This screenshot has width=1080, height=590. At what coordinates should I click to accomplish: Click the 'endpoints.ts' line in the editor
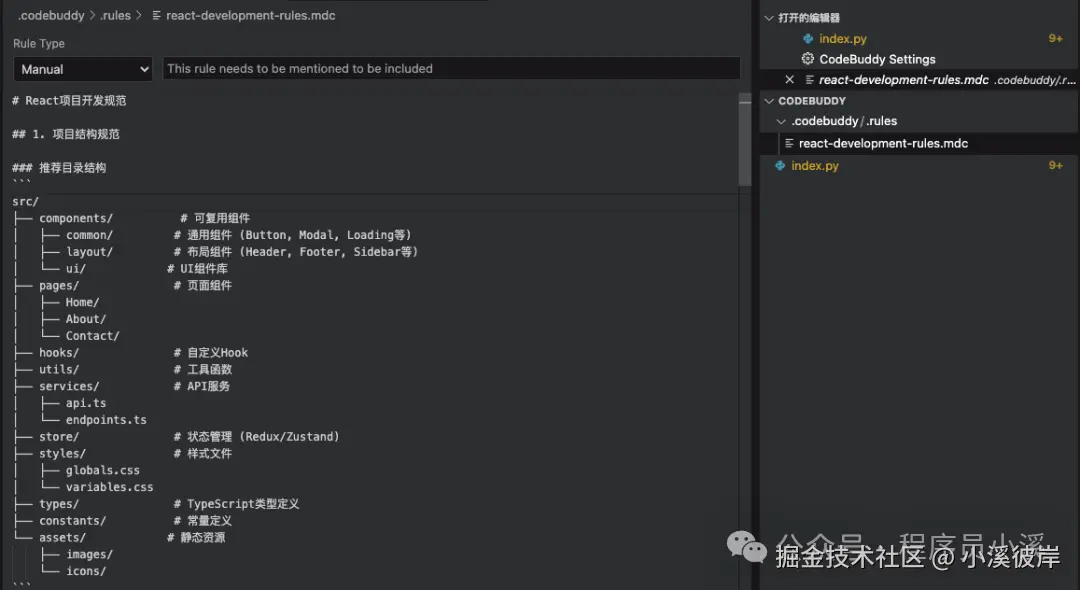[106, 420]
